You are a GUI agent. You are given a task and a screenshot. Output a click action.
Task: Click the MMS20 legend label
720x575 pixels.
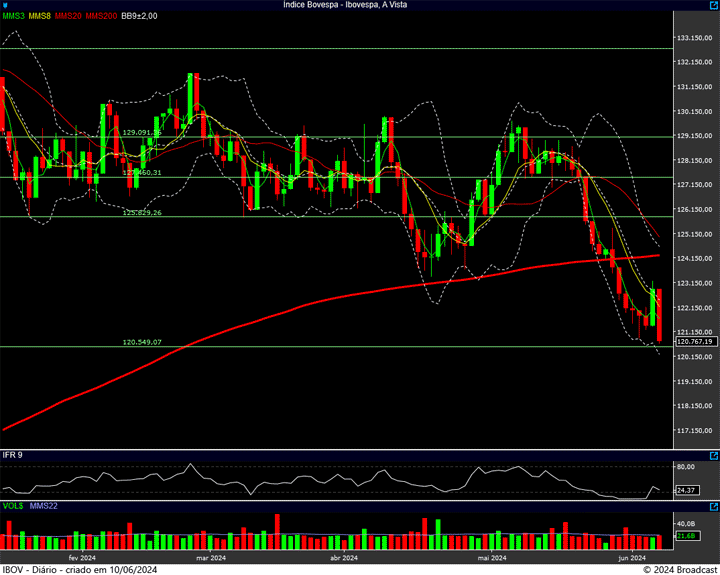click(68, 17)
